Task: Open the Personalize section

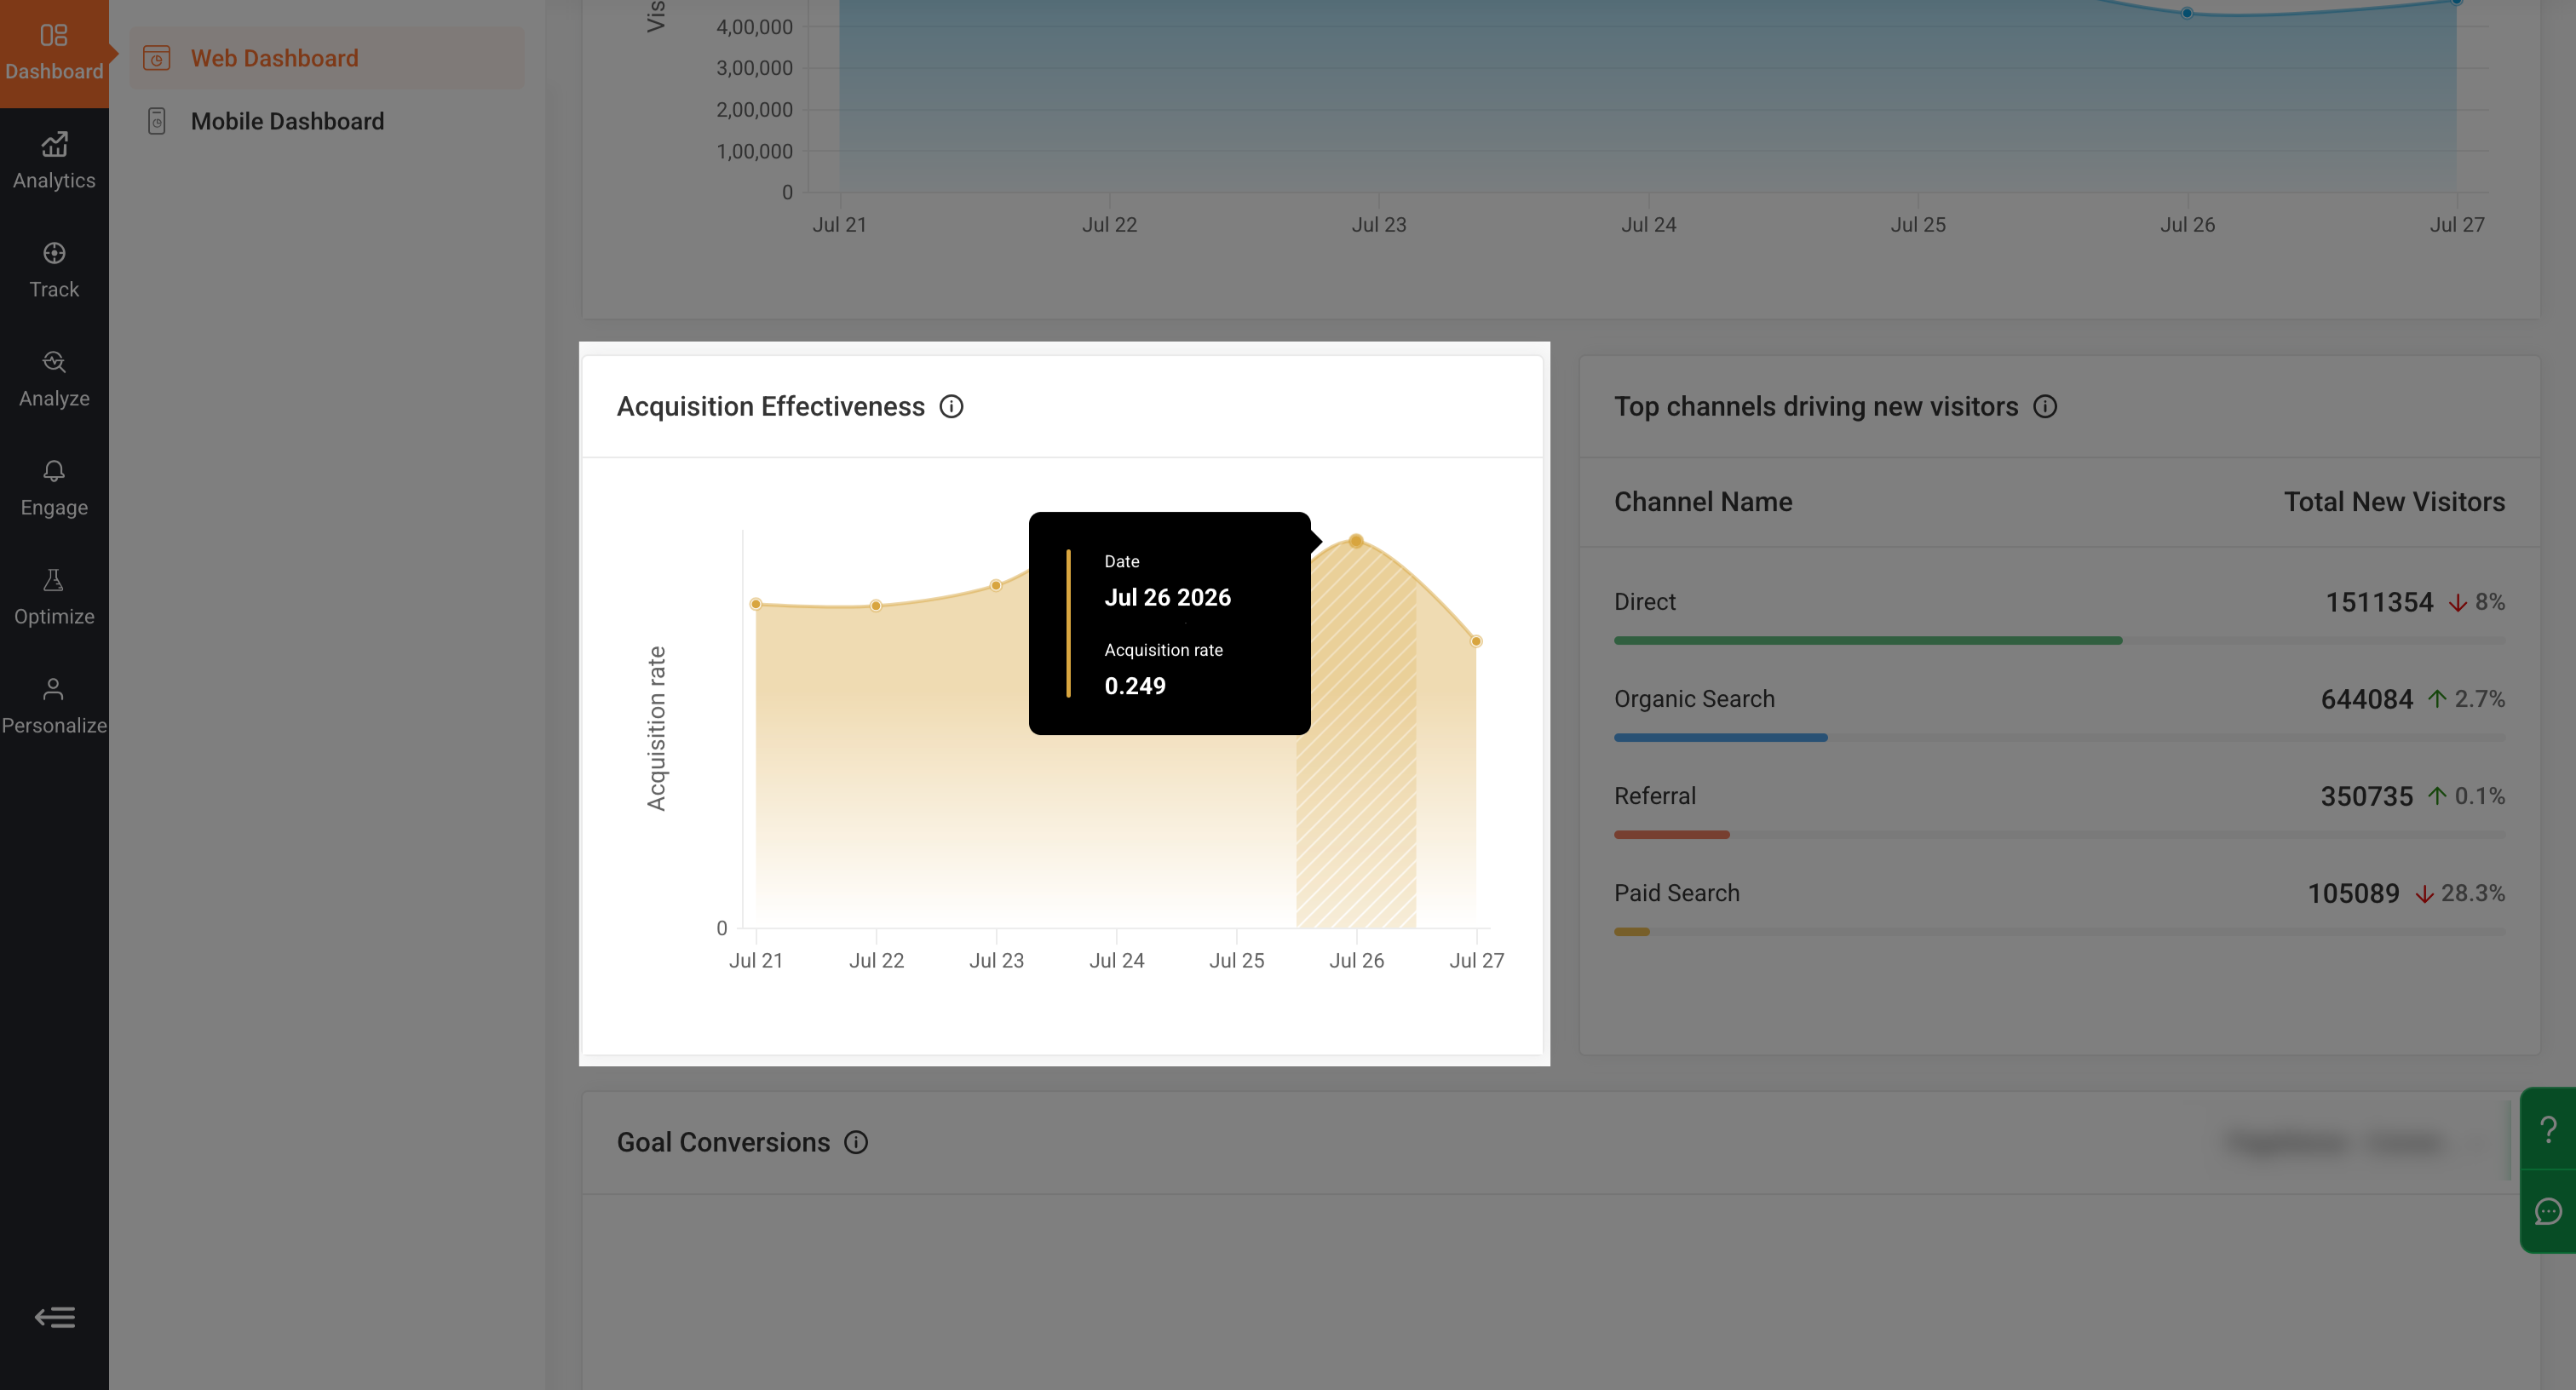Action: [x=54, y=707]
